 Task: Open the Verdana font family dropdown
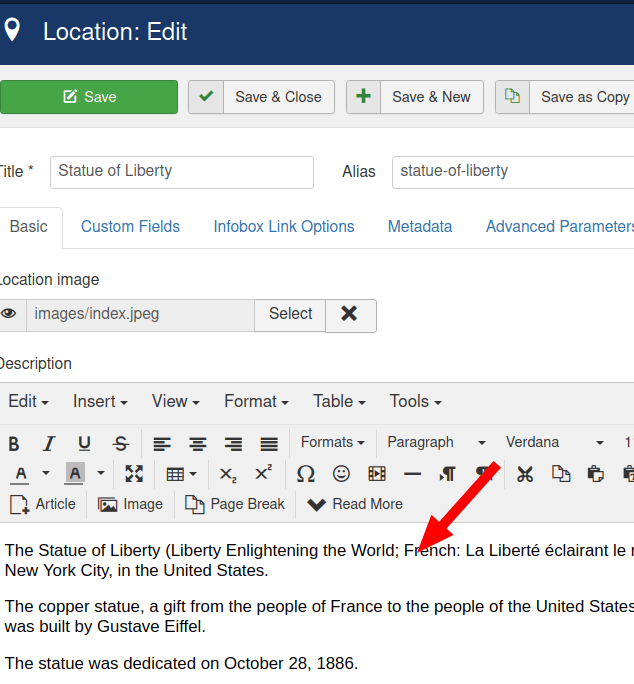[554, 442]
